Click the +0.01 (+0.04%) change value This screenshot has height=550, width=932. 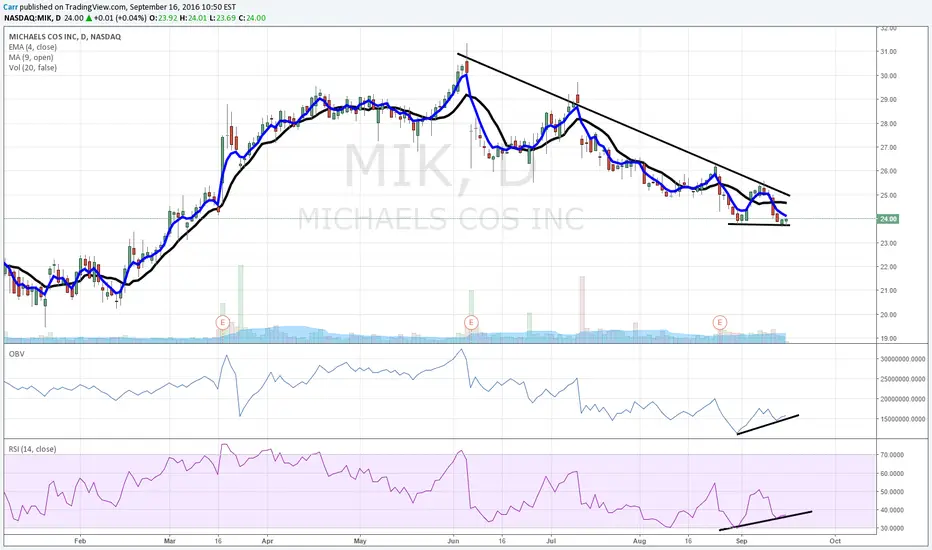[119, 18]
